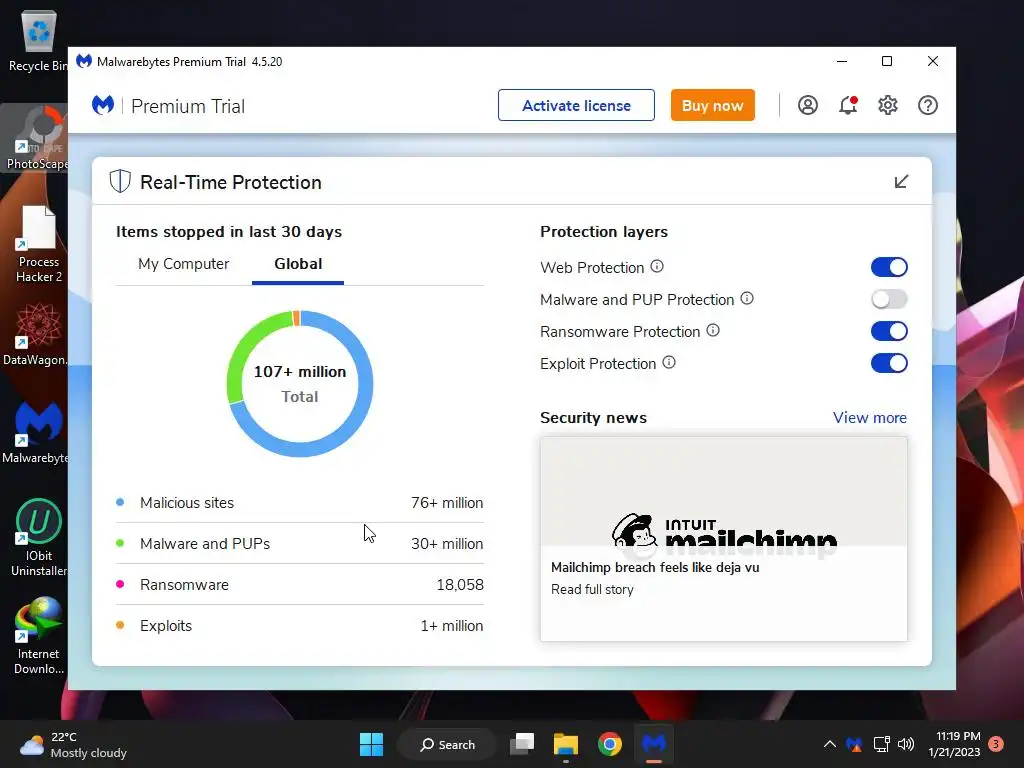Open volume speaker tray icon
Image resolution: width=1024 pixels, height=768 pixels.
click(x=906, y=744)
